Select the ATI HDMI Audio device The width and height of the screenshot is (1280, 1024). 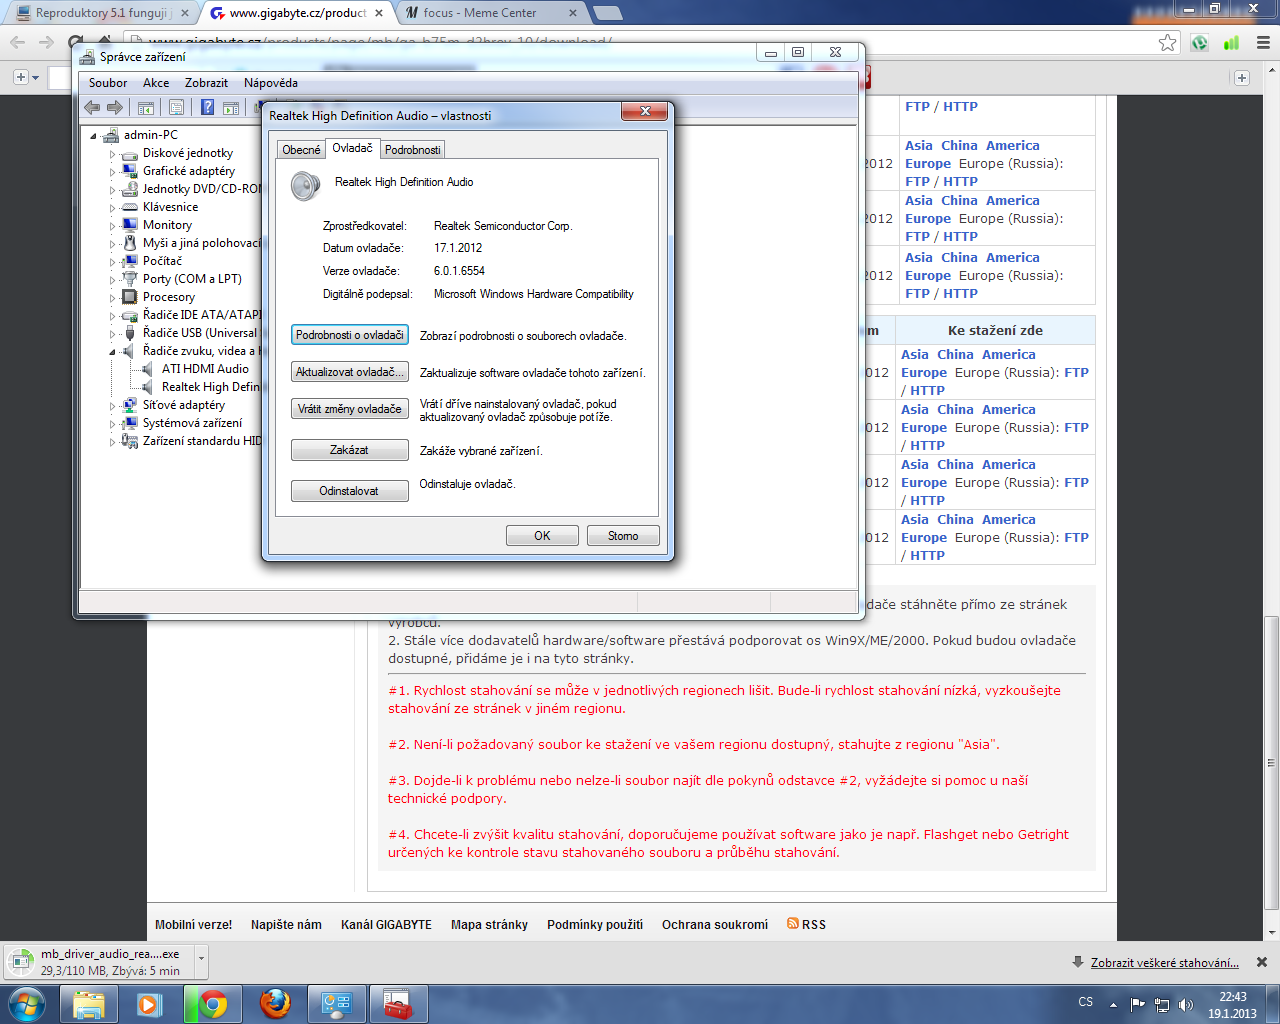click(x=205, y=369)
